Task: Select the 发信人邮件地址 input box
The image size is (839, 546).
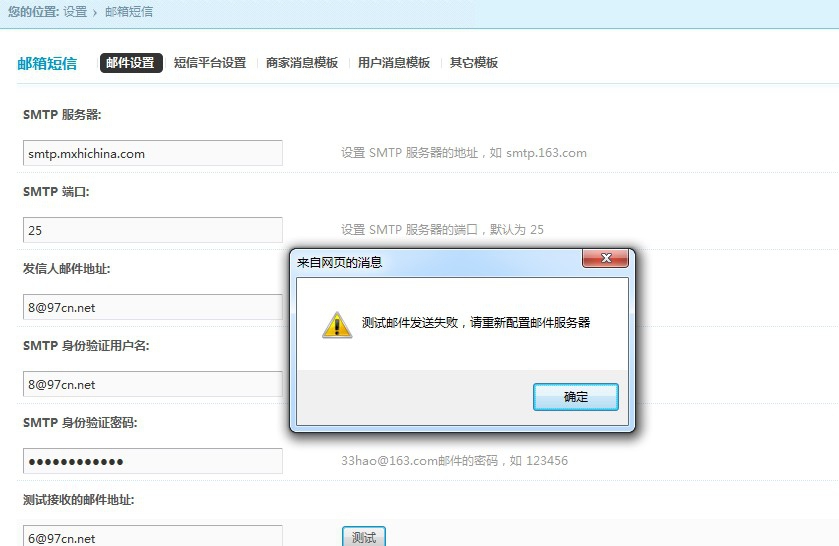Action: [x=152, y=307]
